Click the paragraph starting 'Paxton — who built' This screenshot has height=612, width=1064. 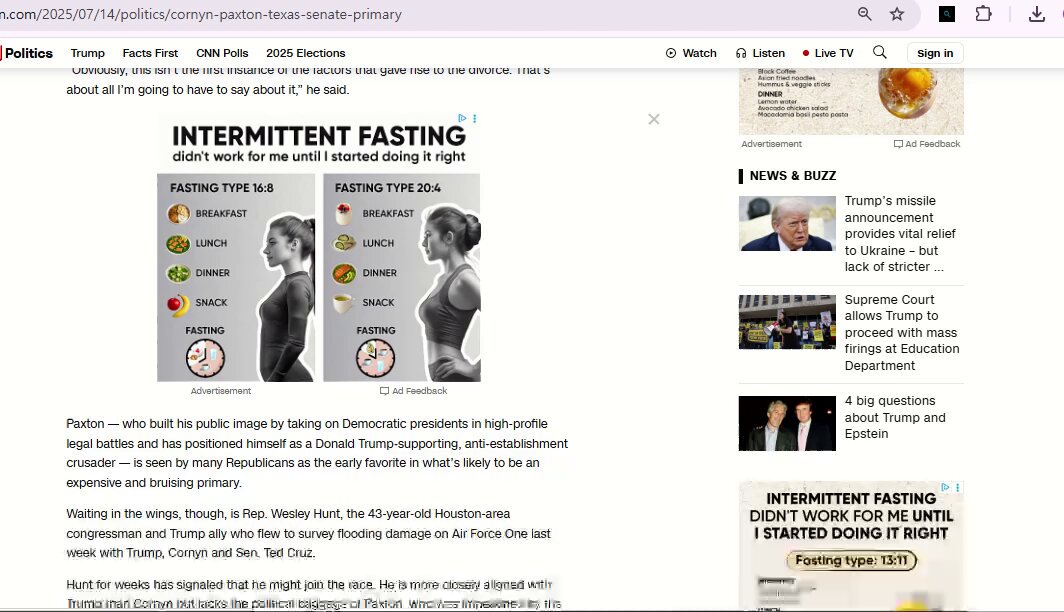pos(317,453)
